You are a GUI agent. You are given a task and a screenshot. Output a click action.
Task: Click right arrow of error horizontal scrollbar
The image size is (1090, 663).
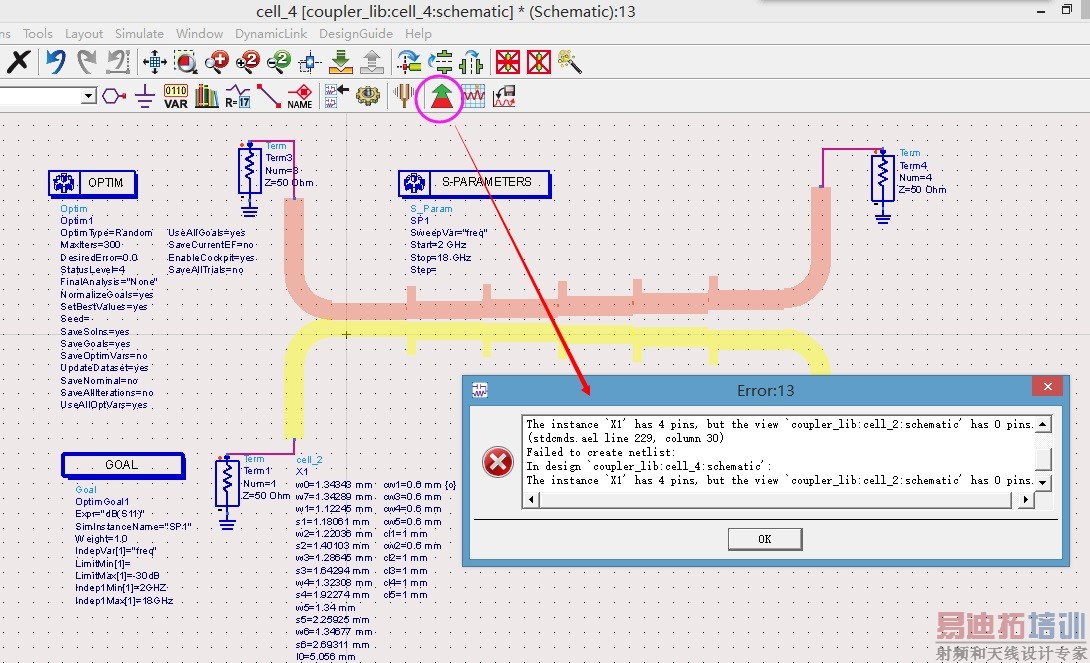[x=1025, y=499]
